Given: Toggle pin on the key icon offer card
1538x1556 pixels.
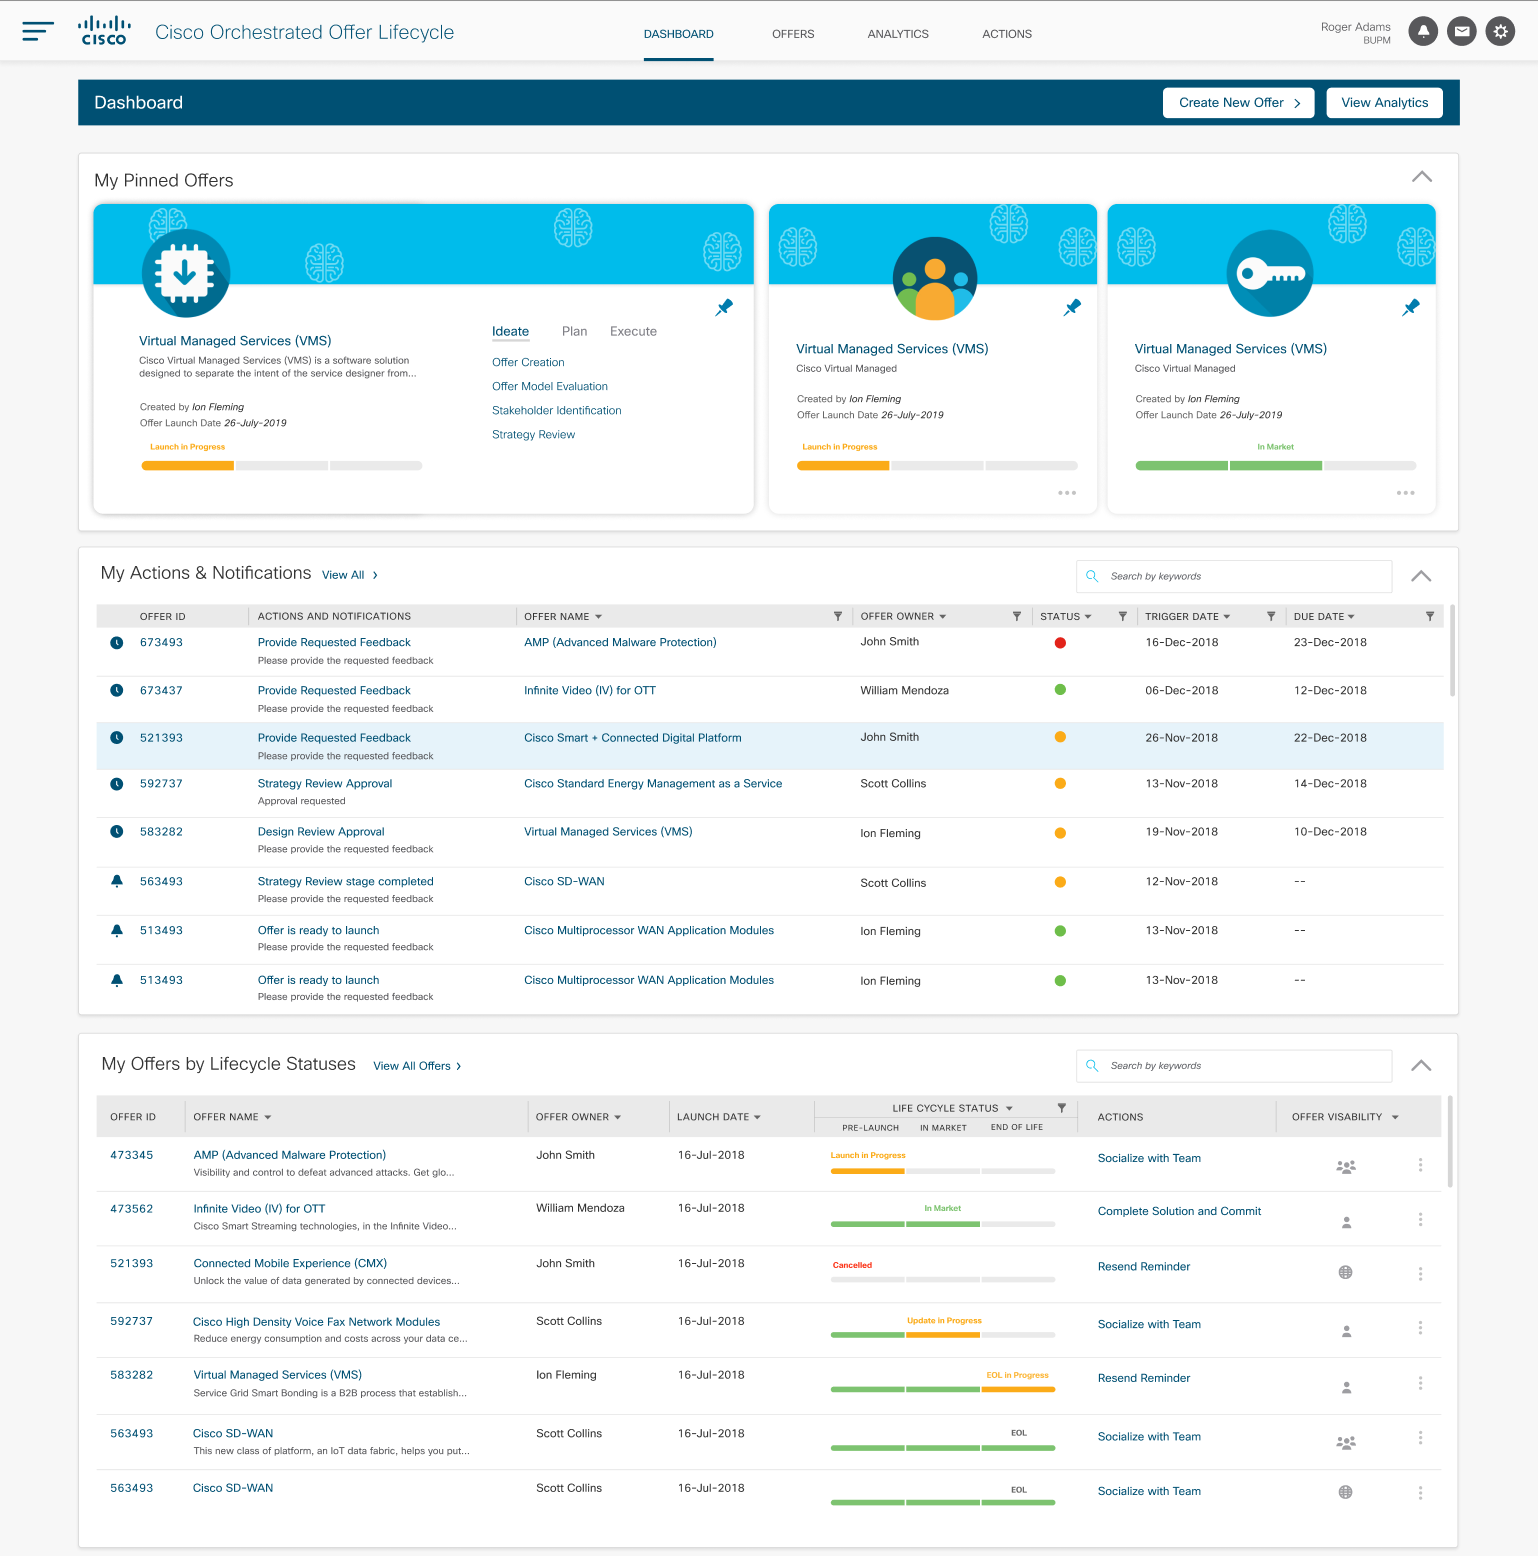Looking at the screenshot, I should (x=1410, y=308).
